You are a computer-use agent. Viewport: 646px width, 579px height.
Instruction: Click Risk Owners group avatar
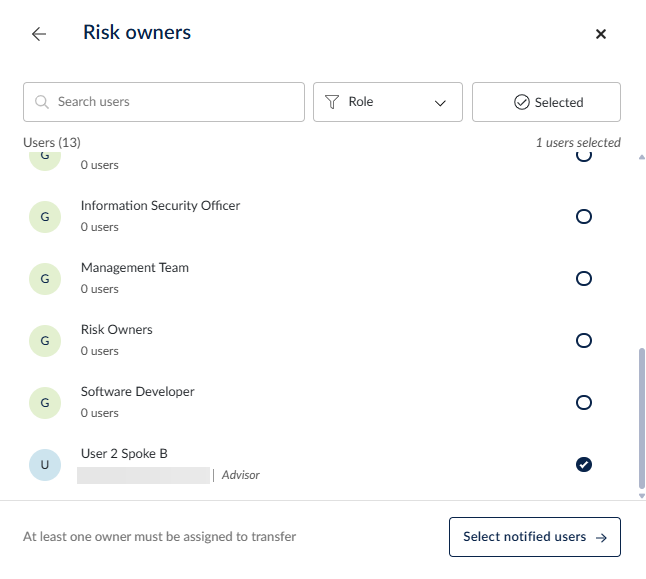click(44, 340)
